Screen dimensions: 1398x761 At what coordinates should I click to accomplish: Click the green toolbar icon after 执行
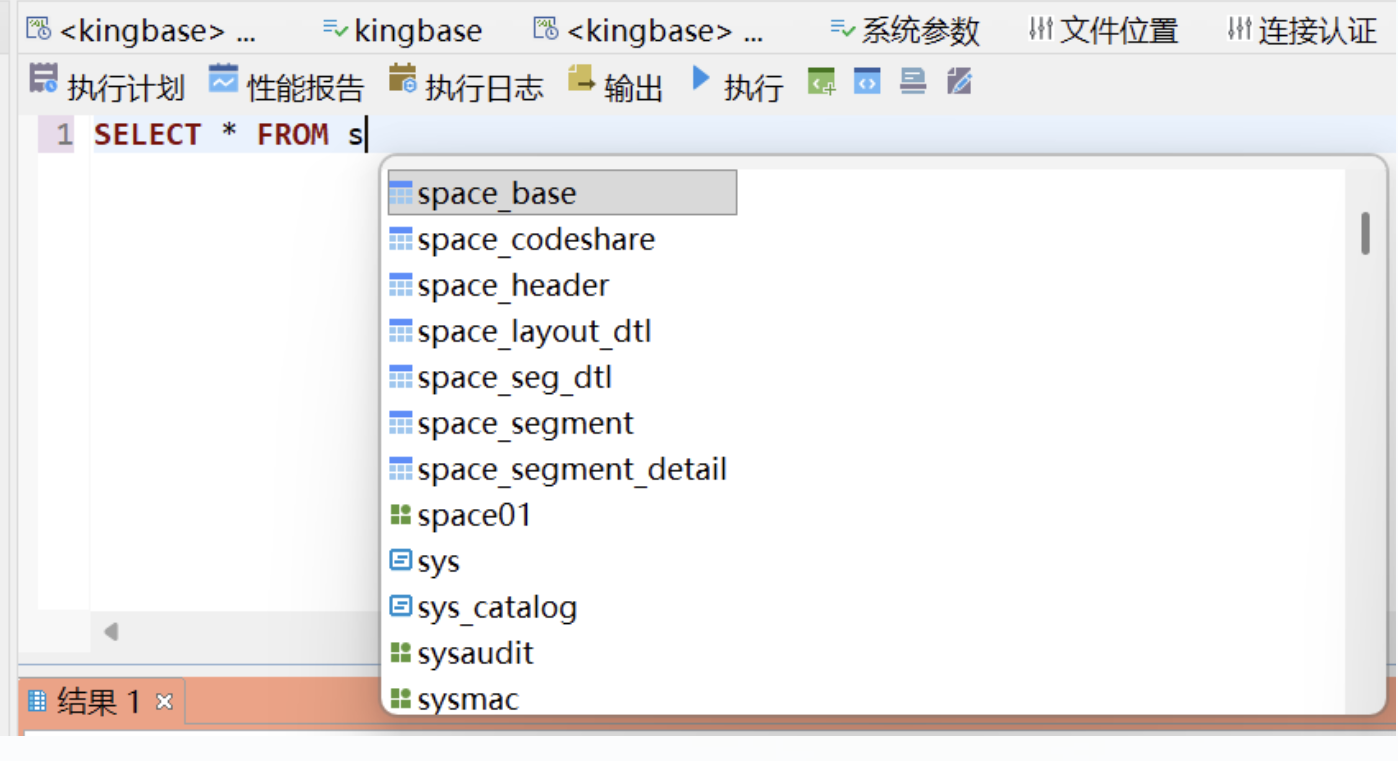pyautogui.click(x=821, y=82)
